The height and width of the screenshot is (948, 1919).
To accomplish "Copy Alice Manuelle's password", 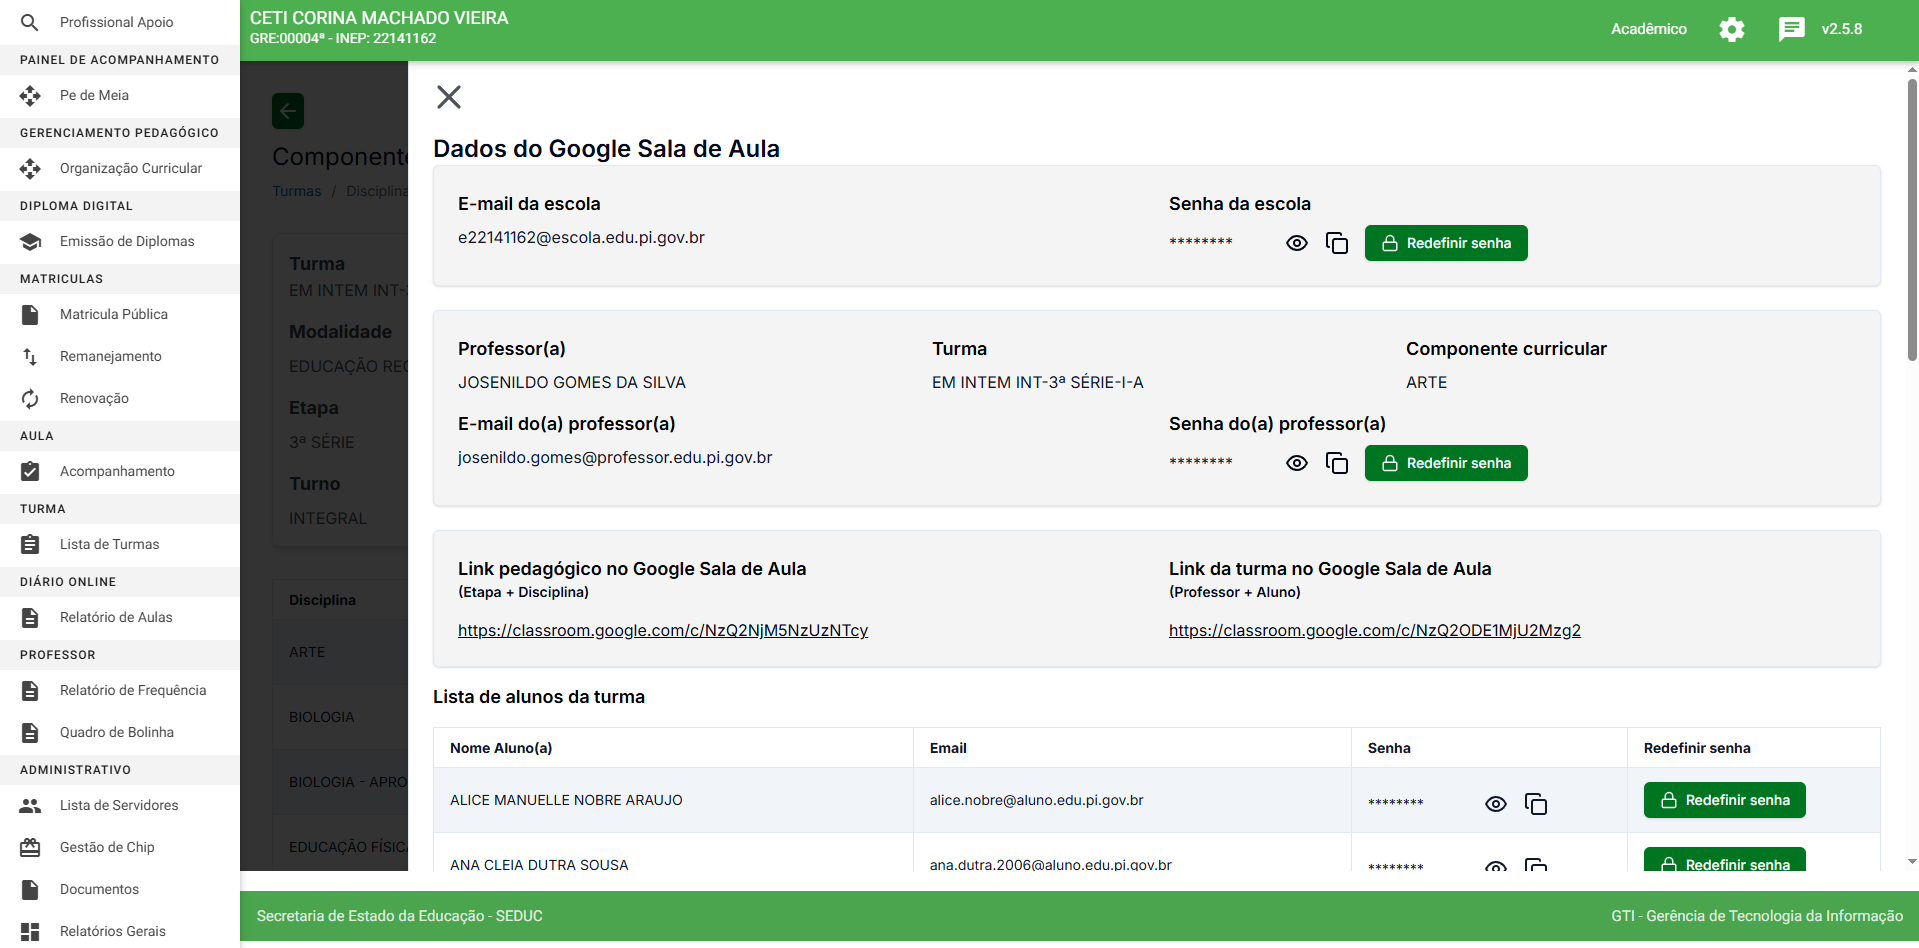I will (1536, 804).
